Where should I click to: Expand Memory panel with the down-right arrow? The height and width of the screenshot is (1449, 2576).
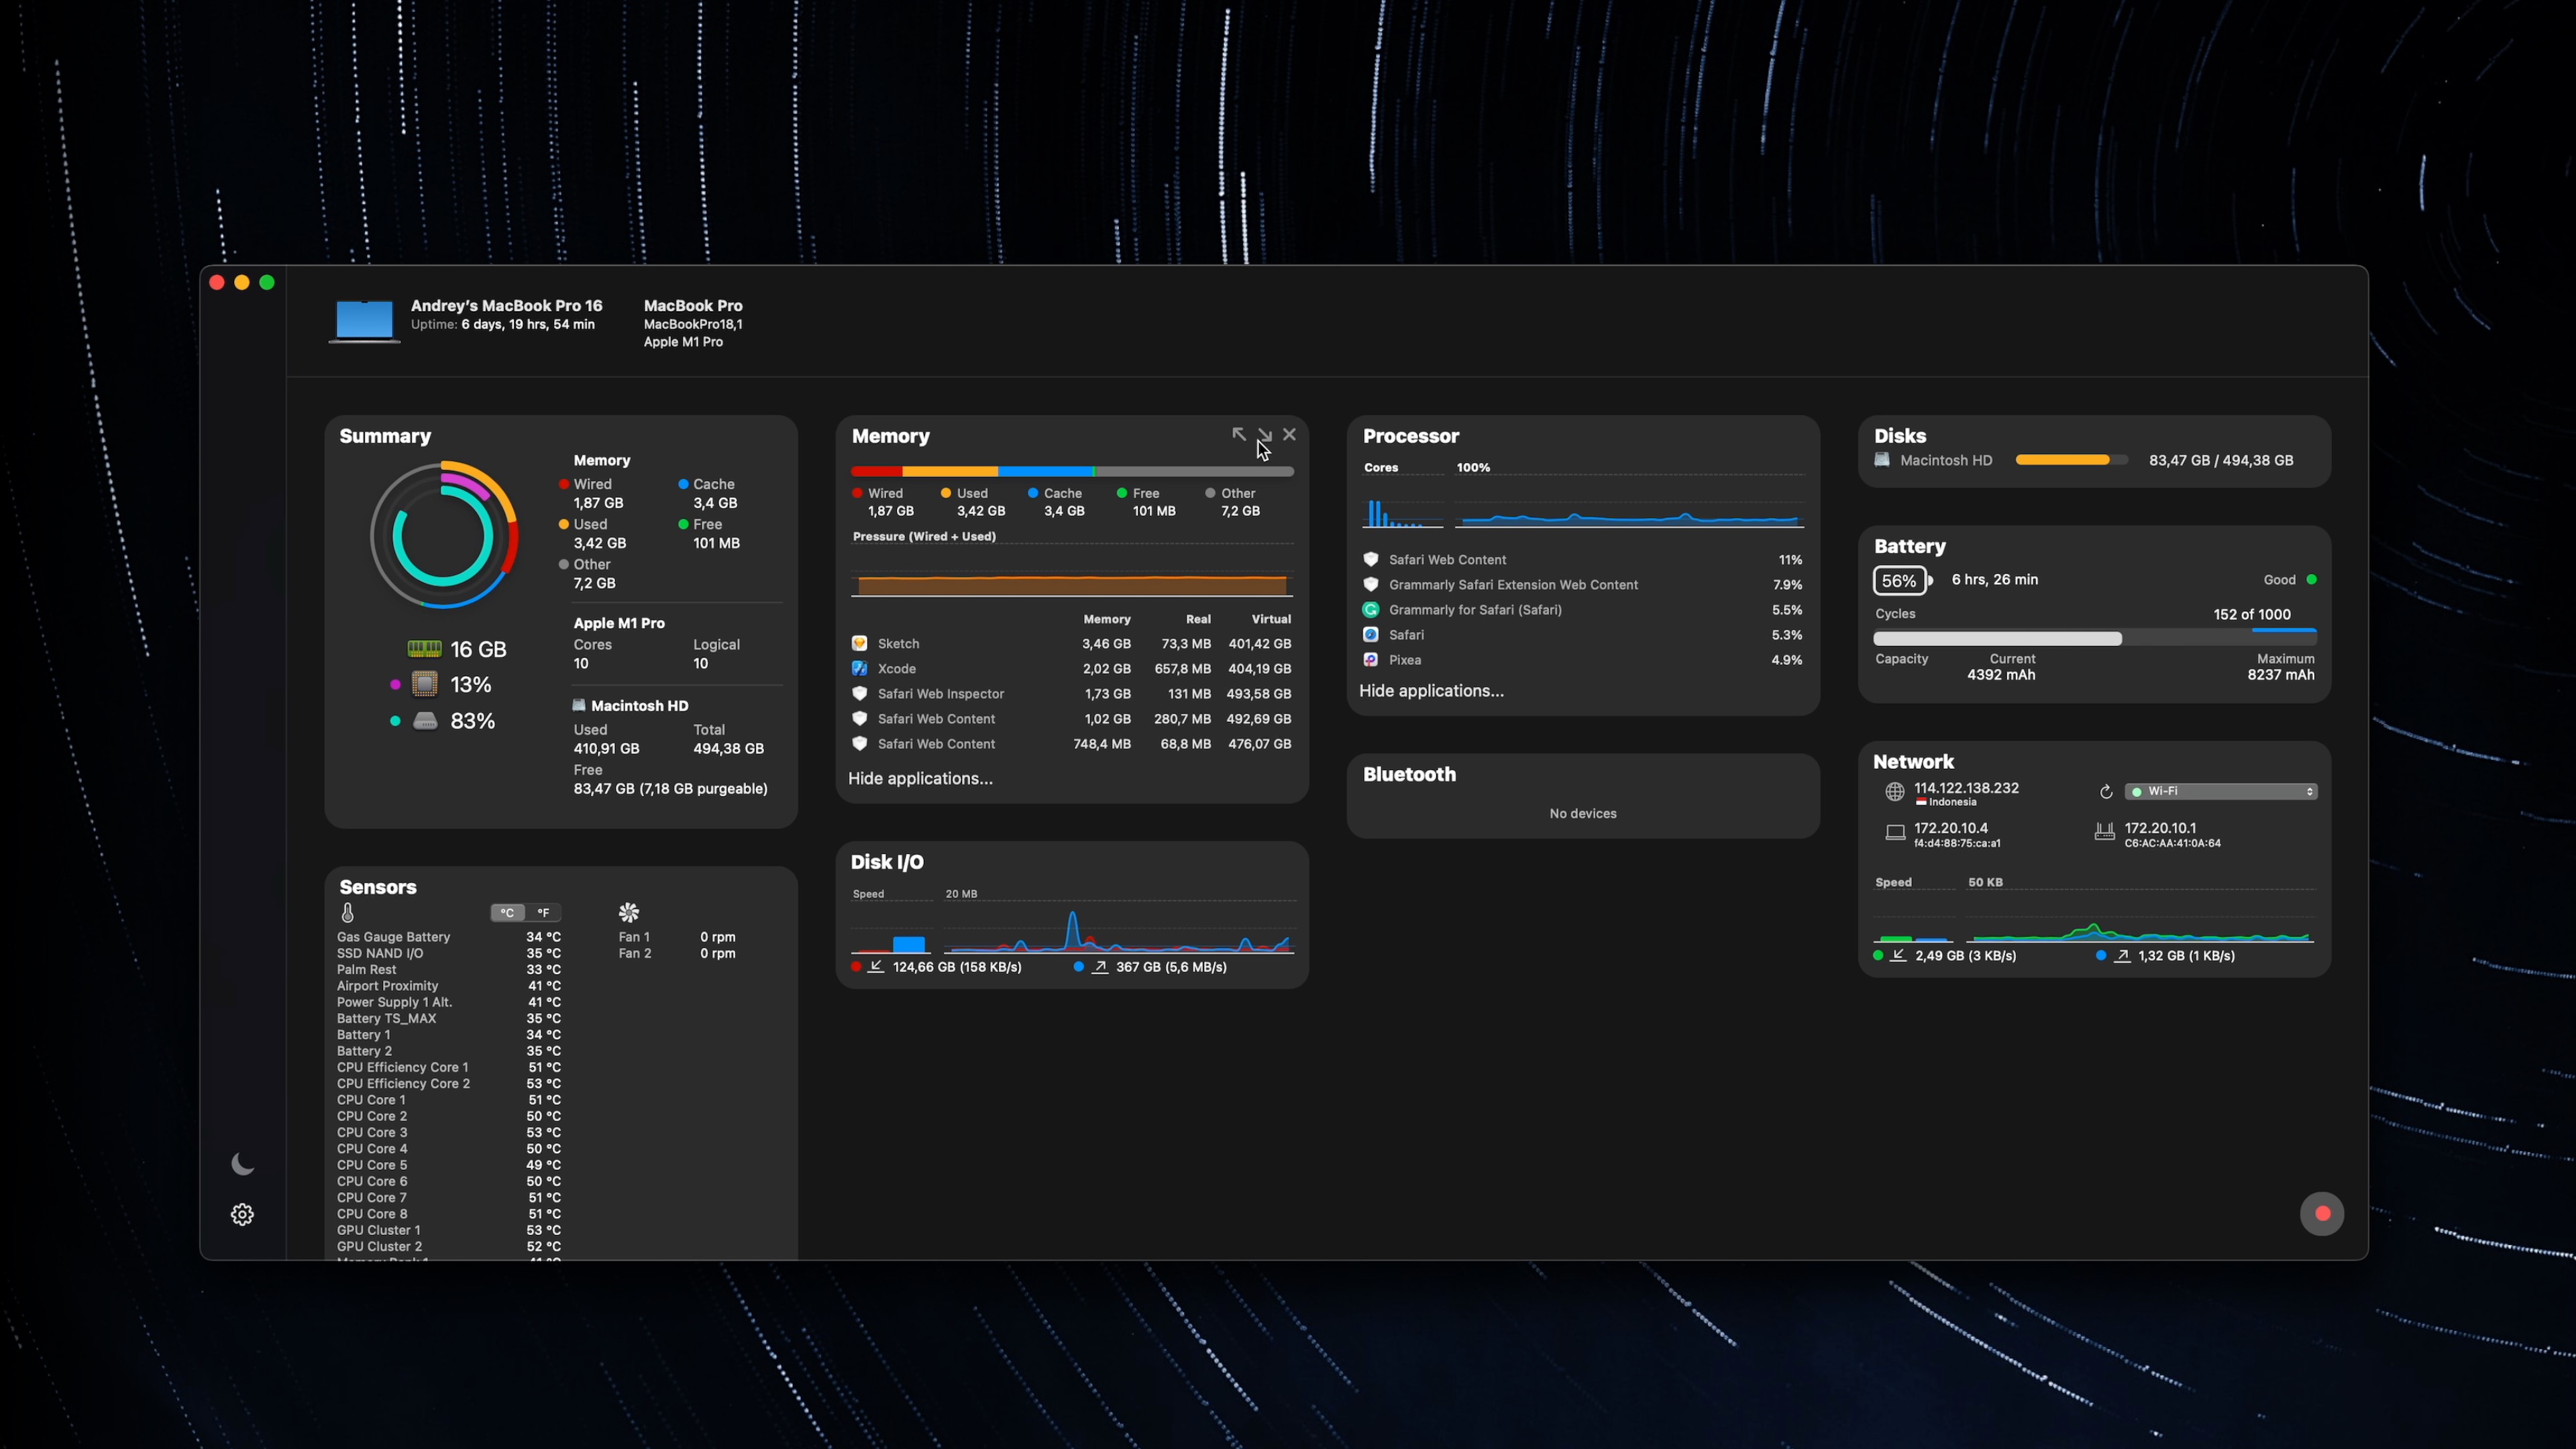pyautogui.click(x=1264, y=434)
